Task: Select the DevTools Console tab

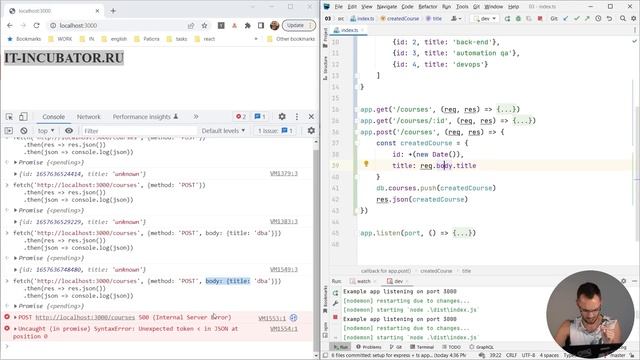Action: click(53, 117)
